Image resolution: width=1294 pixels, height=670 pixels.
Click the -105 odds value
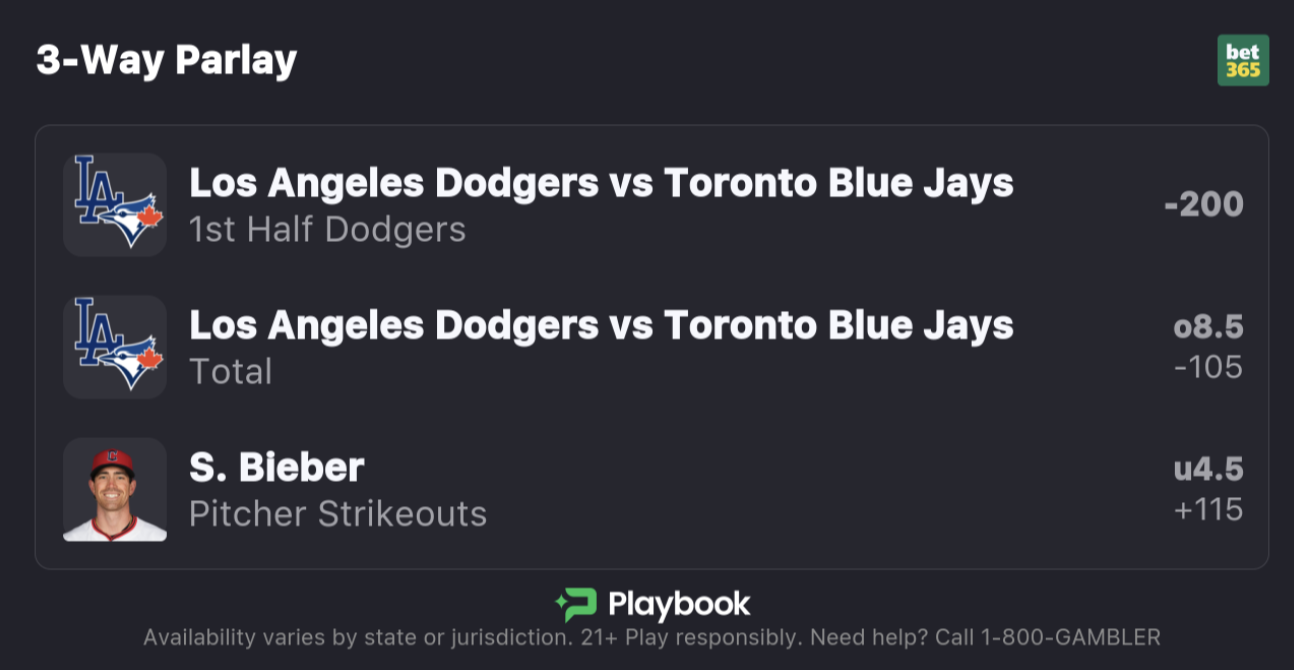(1208, 367)
